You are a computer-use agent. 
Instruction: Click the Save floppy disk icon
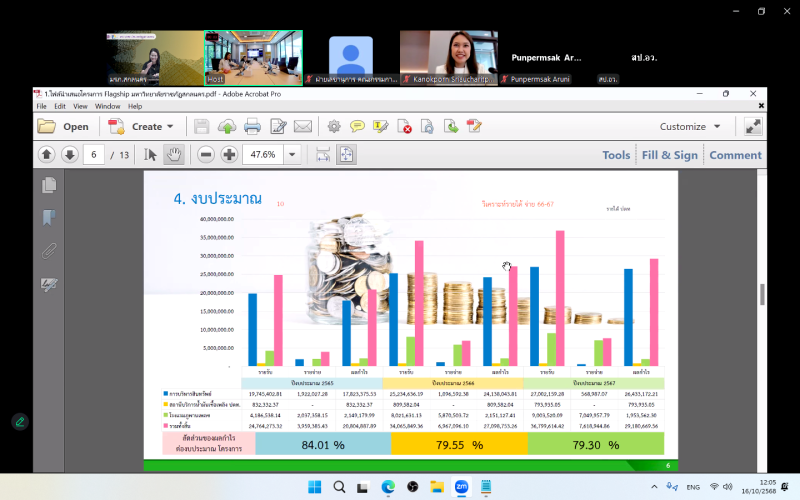pos(202,127)
